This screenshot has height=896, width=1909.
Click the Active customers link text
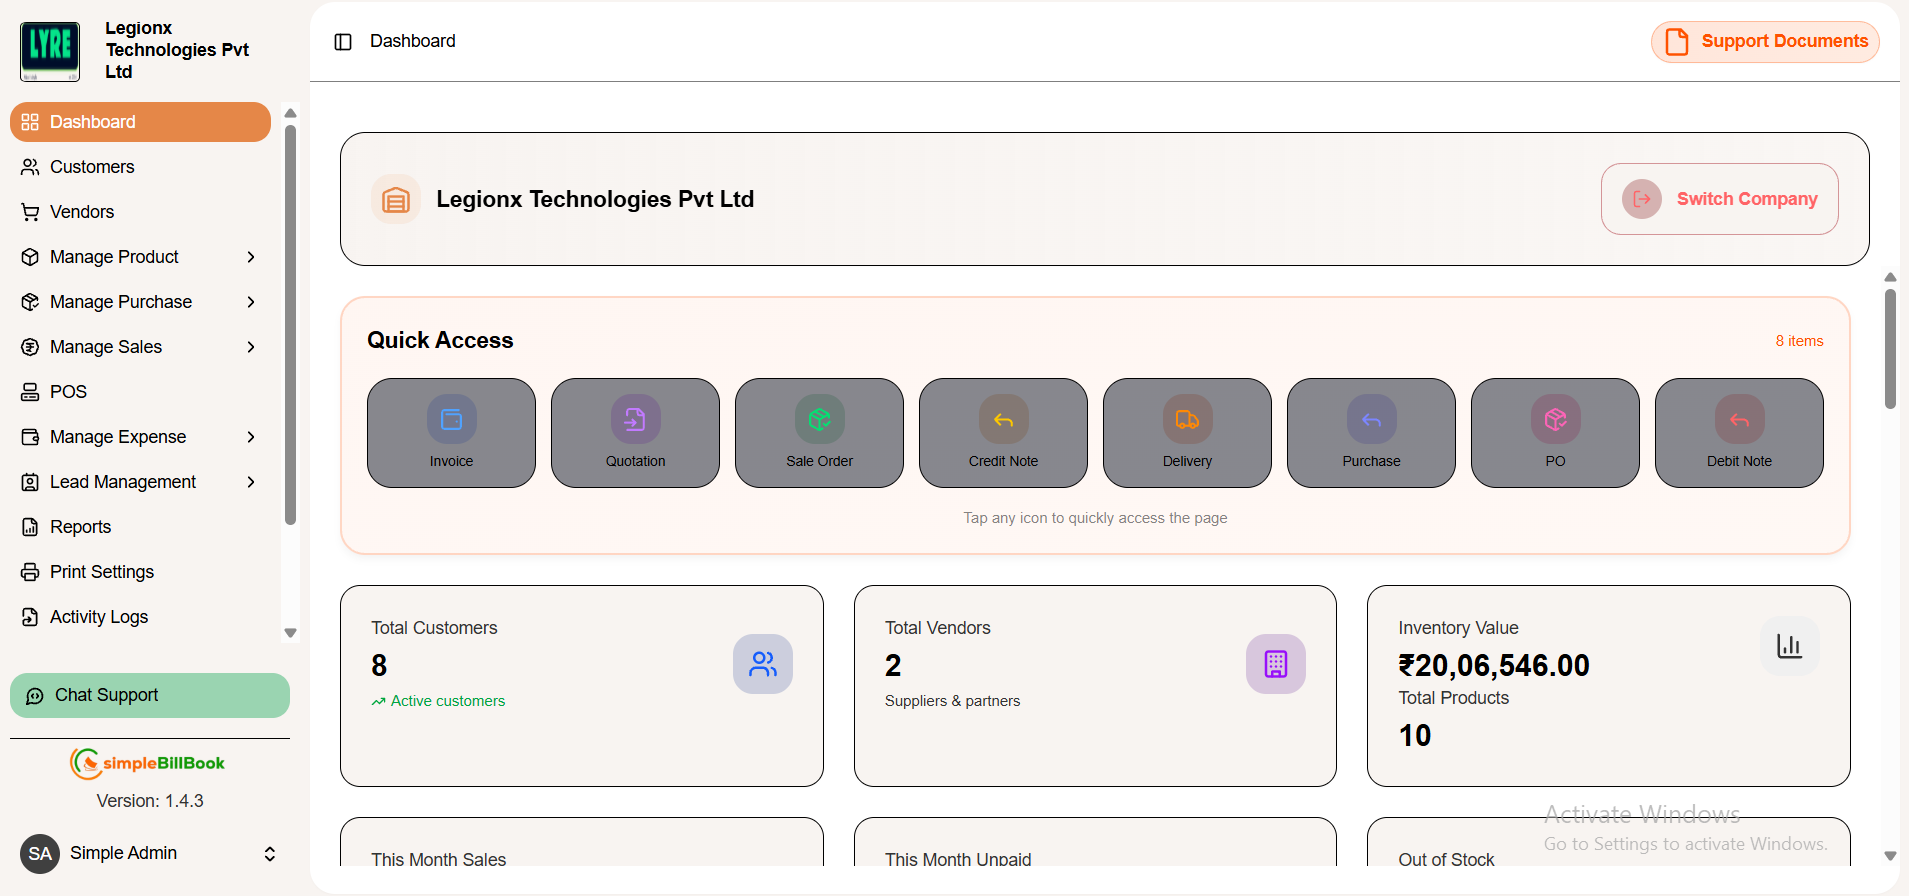(x=448, y=701)
